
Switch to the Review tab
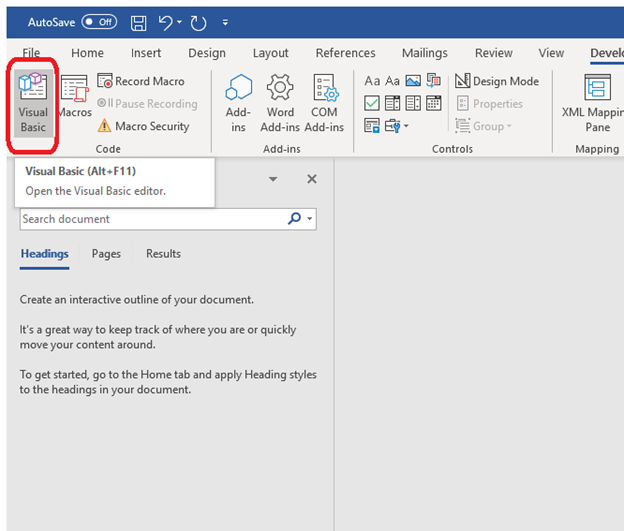494,53
